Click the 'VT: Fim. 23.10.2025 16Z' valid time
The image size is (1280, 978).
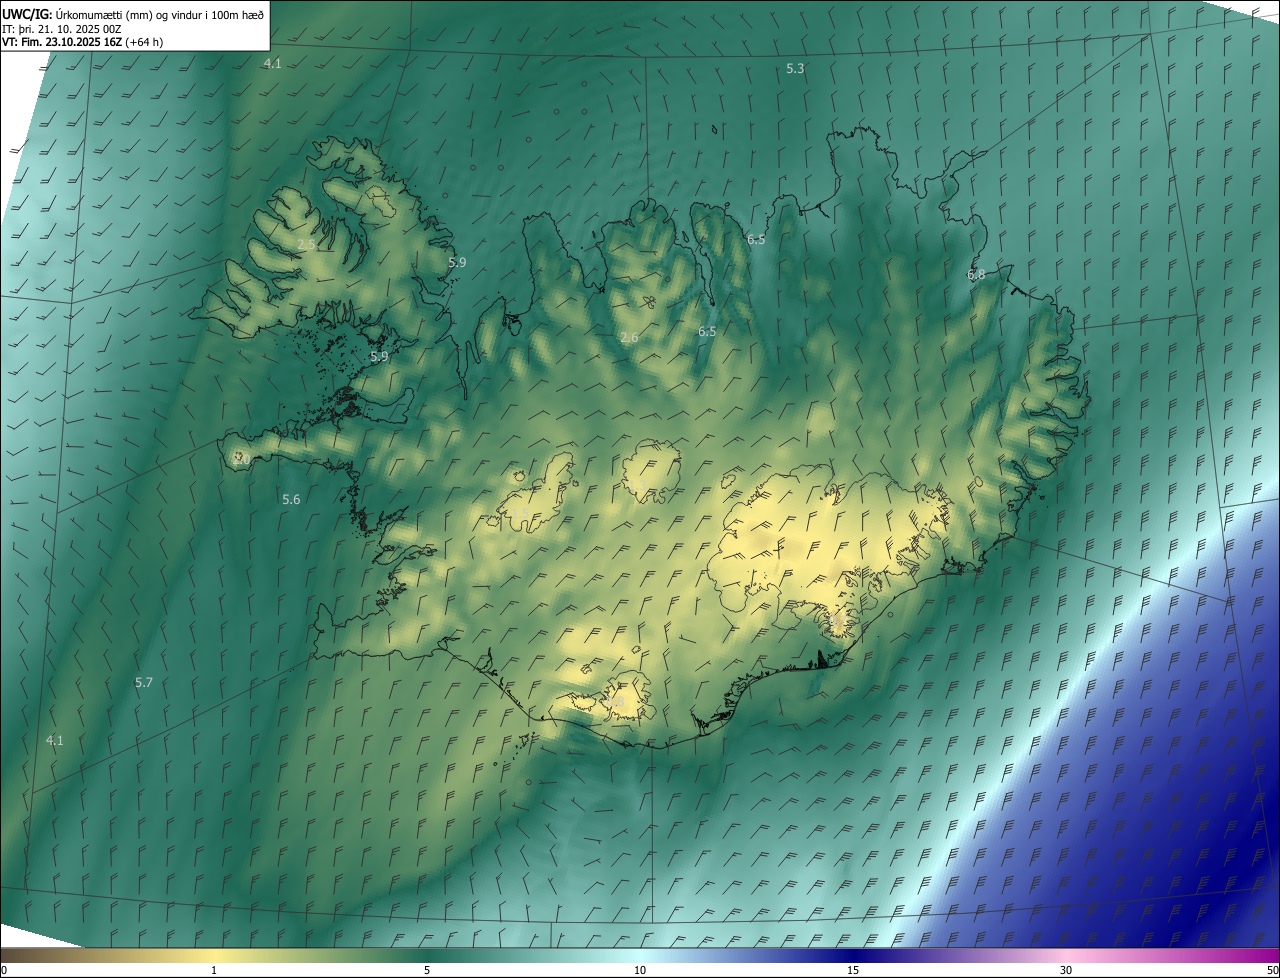[x=62, y=42]
